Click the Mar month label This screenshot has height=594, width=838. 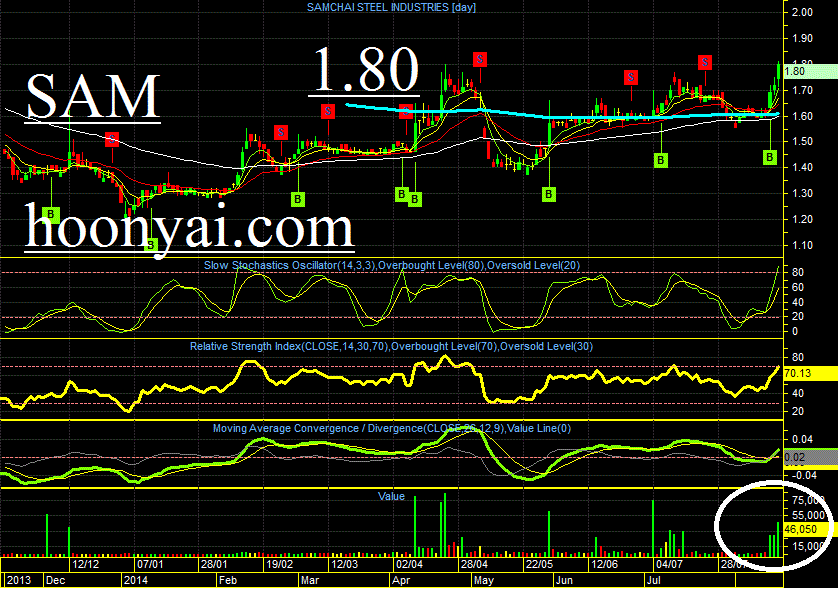(x=310, y=581)
